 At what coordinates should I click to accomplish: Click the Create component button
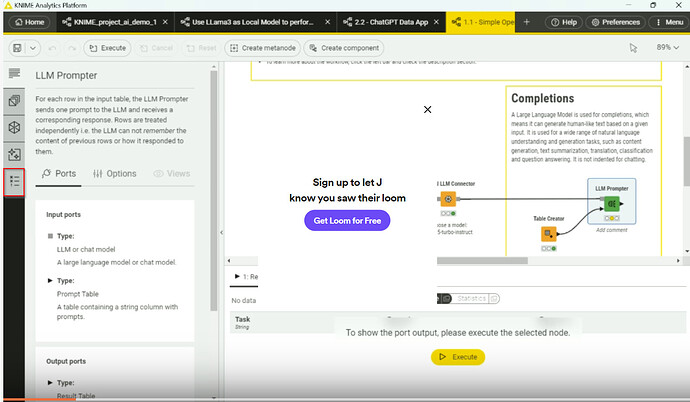(344, 48)
